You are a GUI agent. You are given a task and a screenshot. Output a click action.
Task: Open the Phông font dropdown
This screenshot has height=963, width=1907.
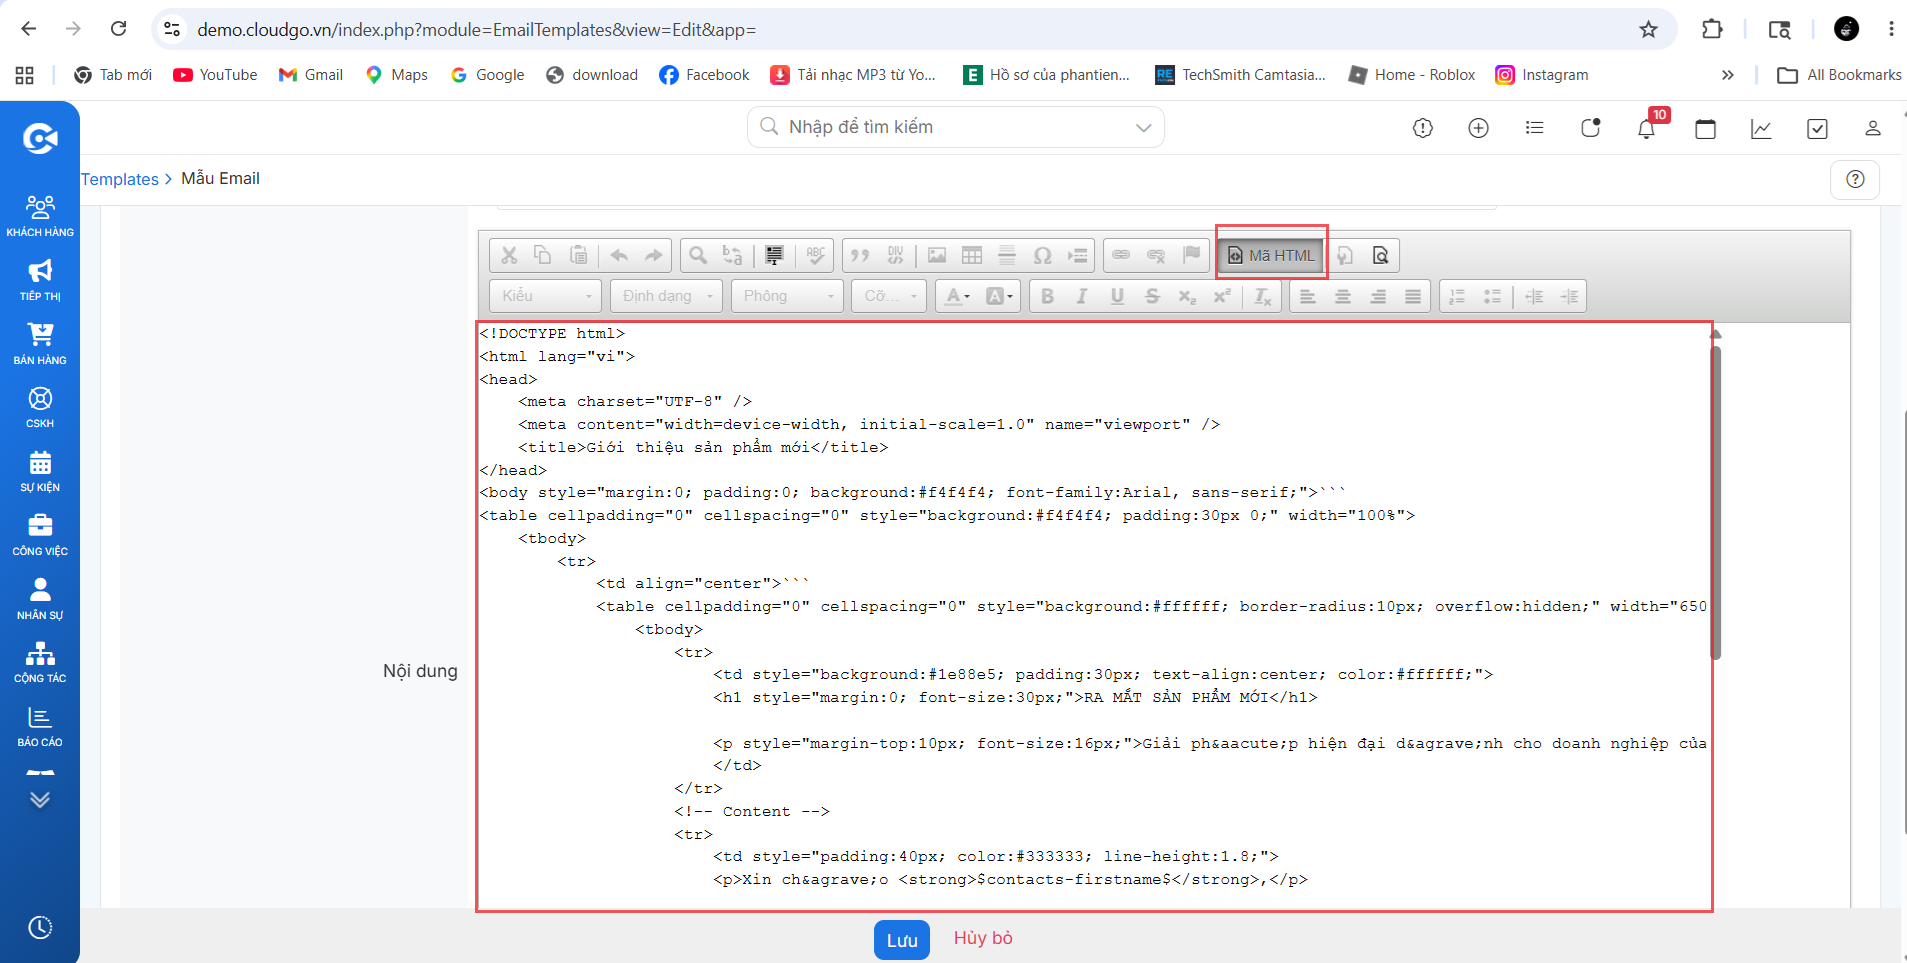pyautogui.click(x=787, y=296)
